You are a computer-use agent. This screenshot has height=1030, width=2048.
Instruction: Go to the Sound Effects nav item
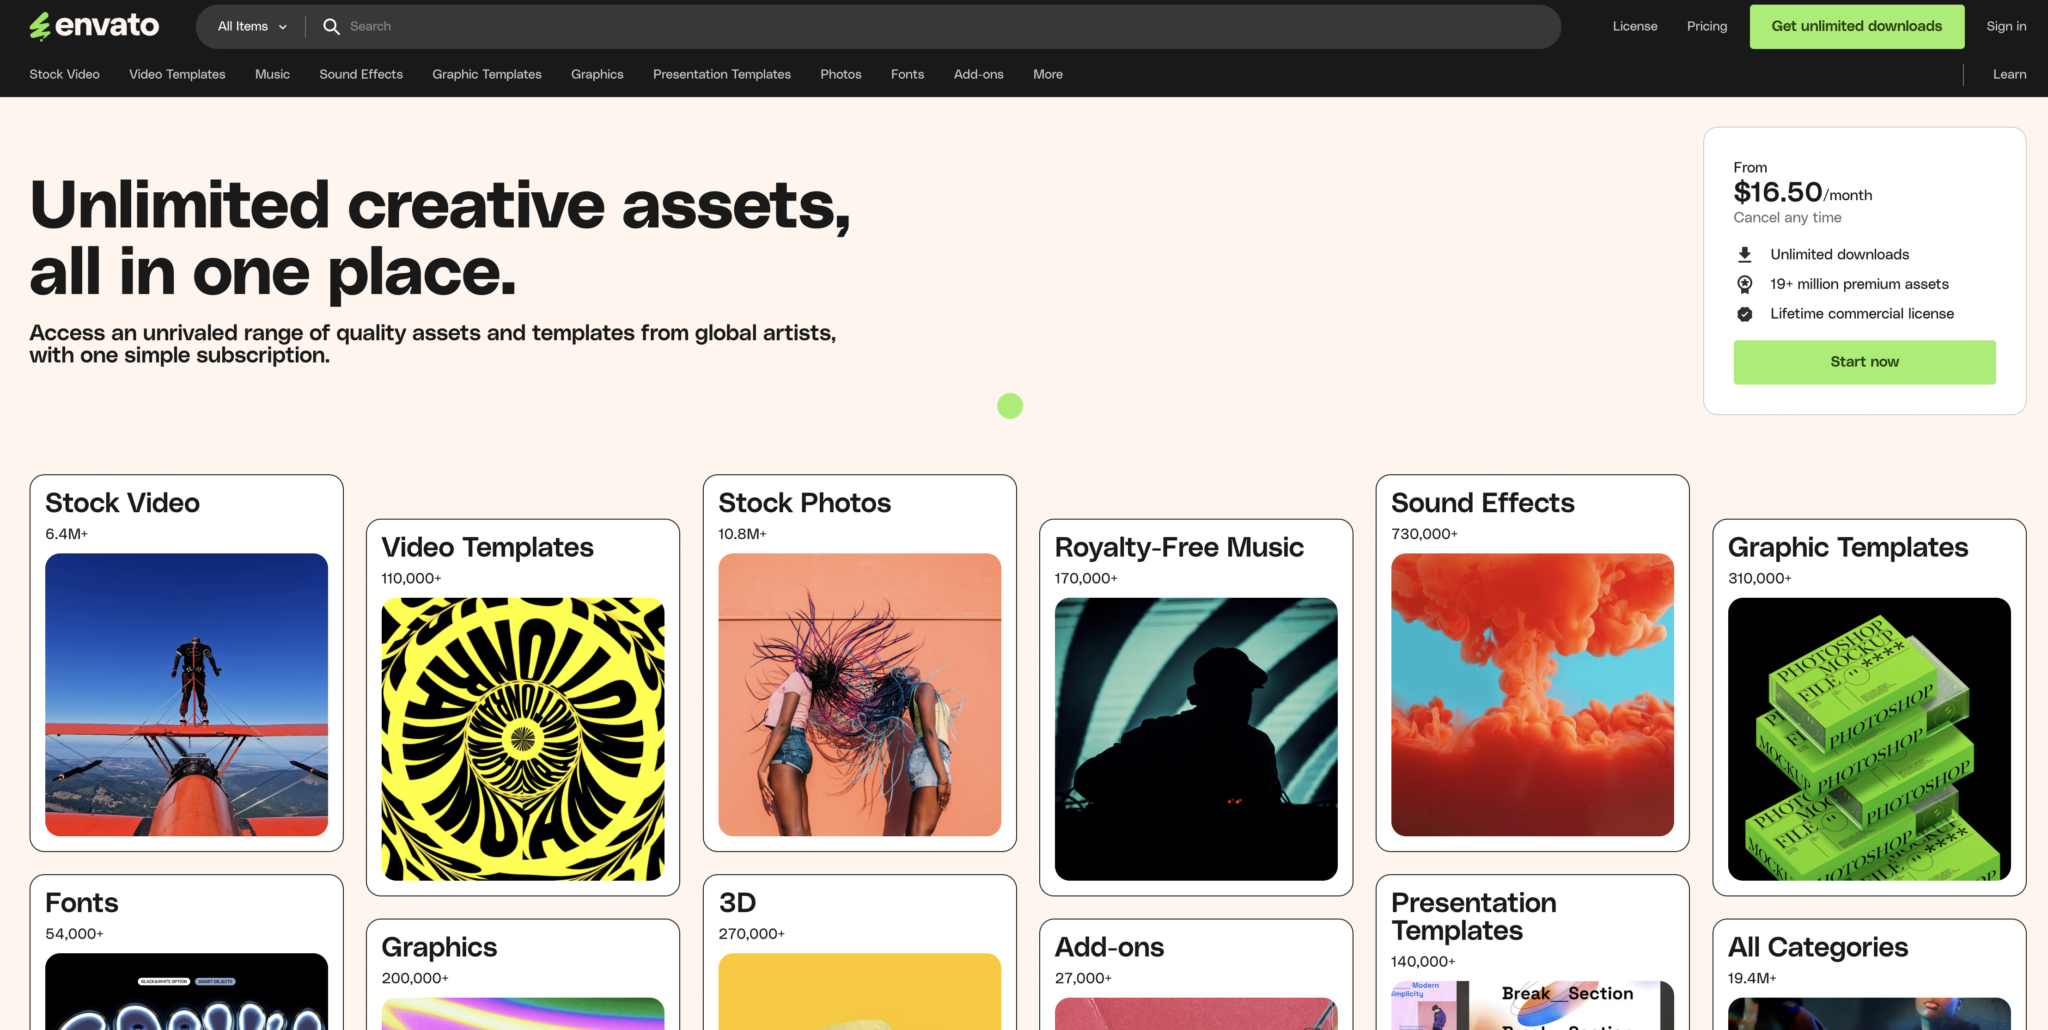361,75
